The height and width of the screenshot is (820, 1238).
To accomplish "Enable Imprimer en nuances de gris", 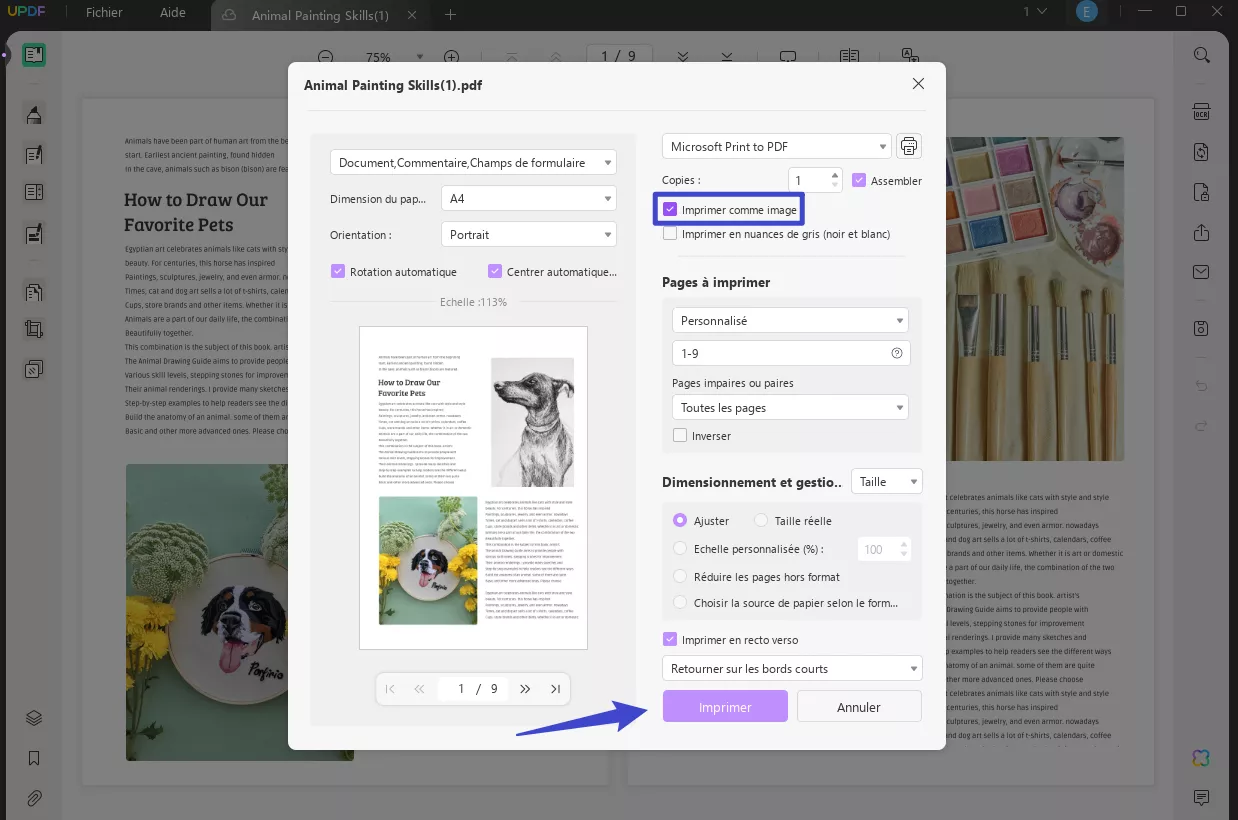I will [x=670, y=234].
